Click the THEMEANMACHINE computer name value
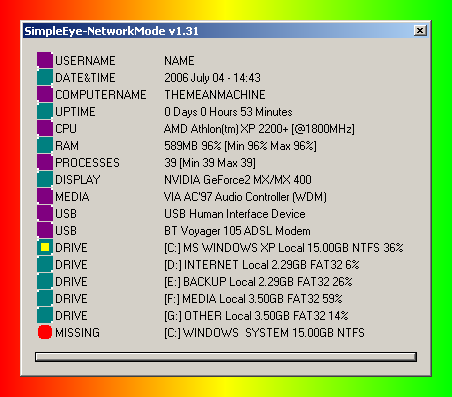Image resolution: width=452 pixels, height=397 pixels. 215,95
